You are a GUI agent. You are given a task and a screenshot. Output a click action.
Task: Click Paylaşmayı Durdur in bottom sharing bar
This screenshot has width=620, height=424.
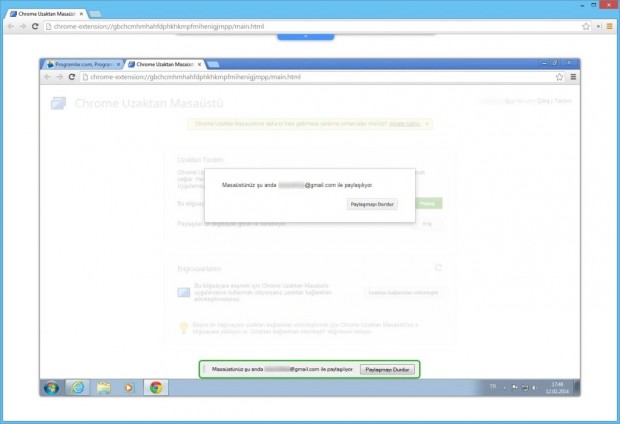point(387,369)
